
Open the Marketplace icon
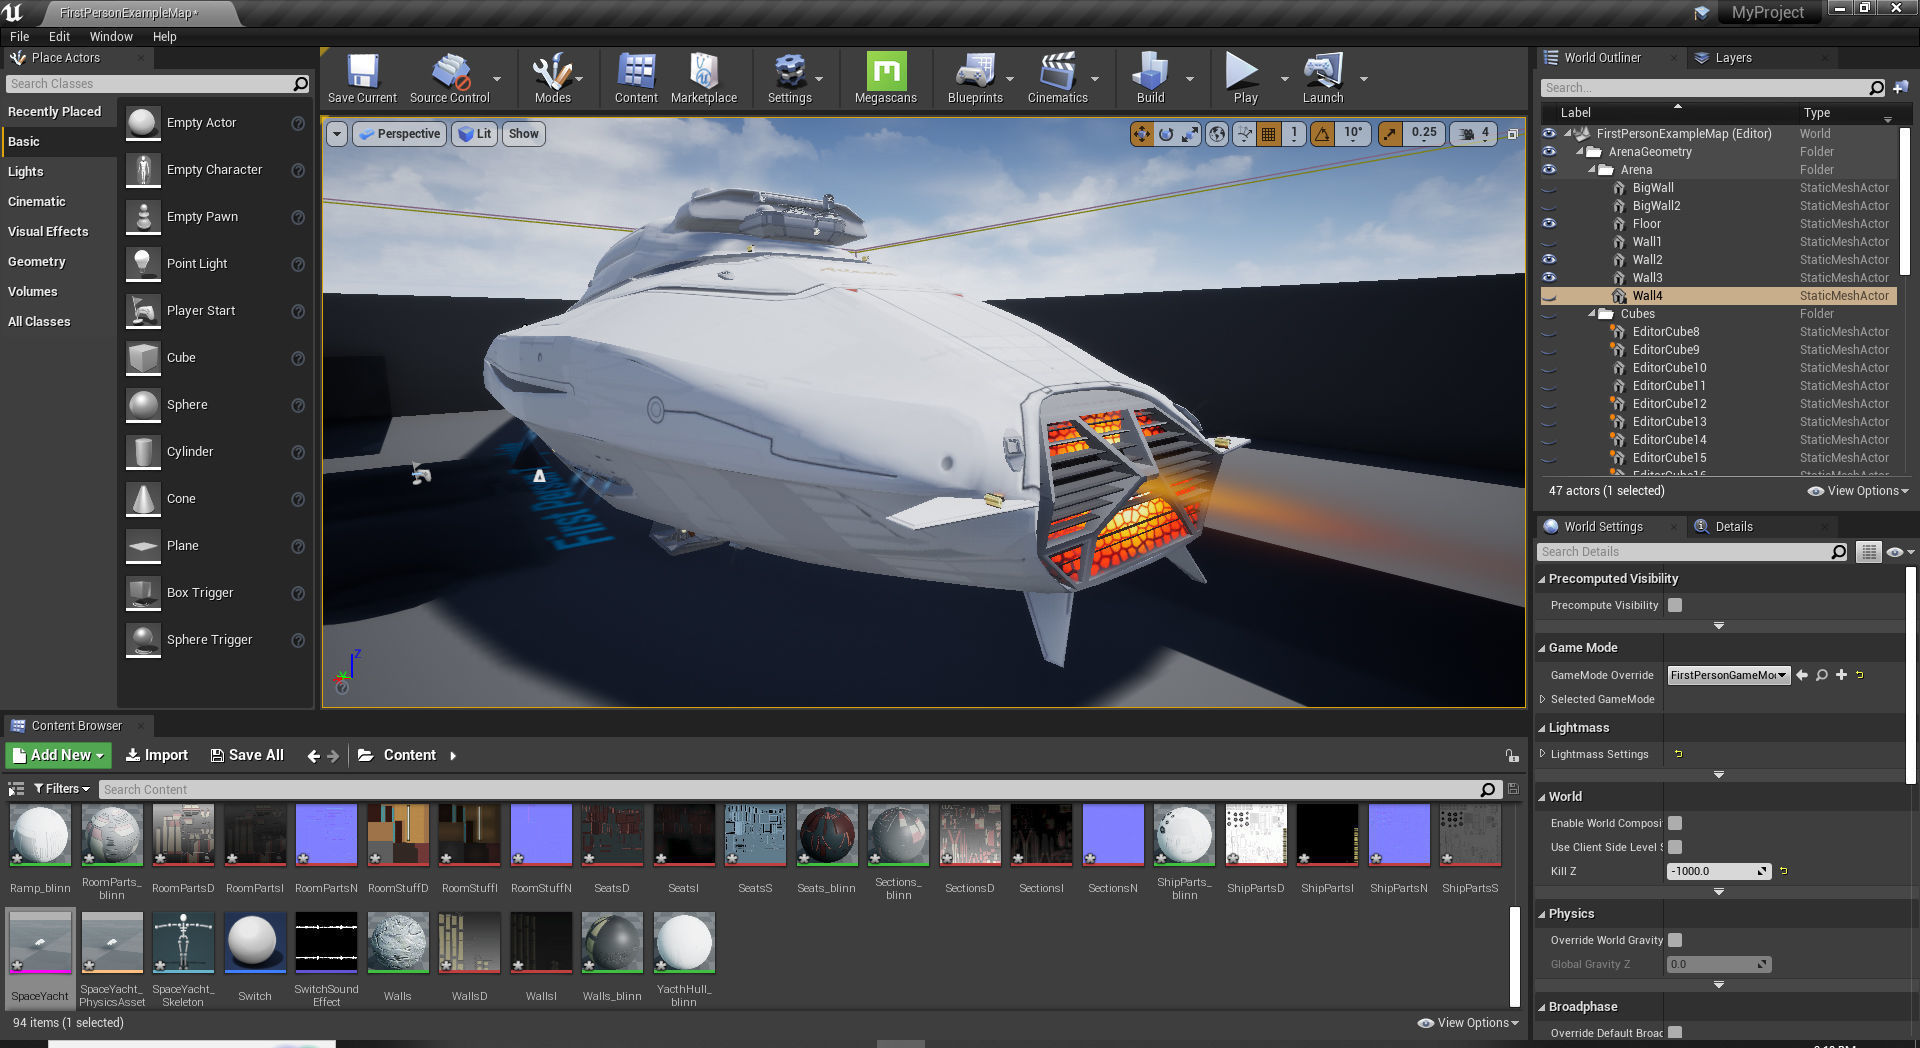click(x=703, y=78)
